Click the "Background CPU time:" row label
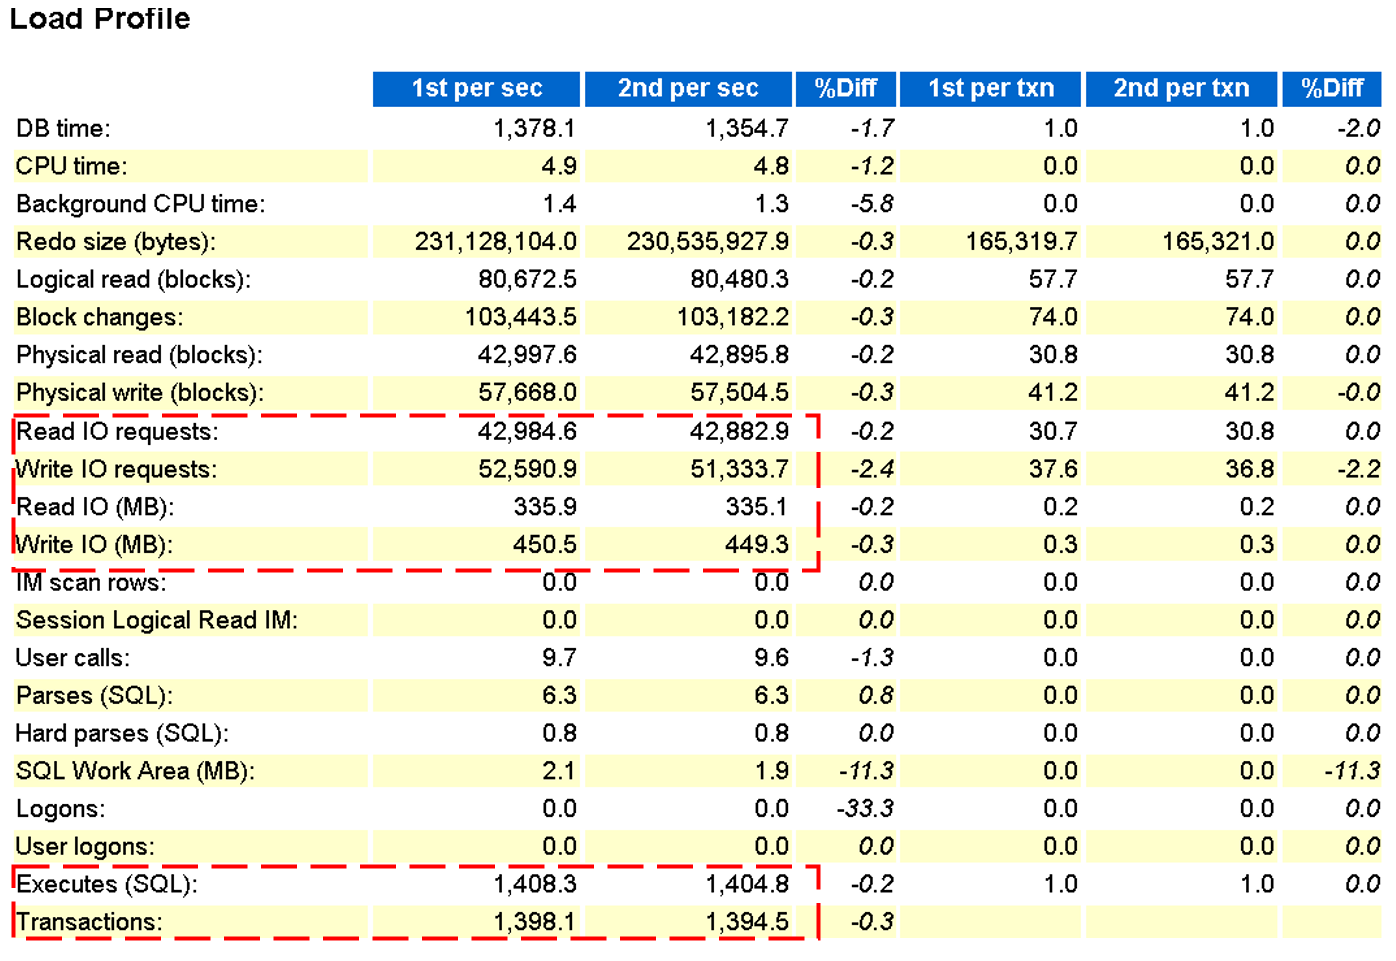The width and height of the screenshot is (1396, 961). pyautogui.click(x=141, y=204)
